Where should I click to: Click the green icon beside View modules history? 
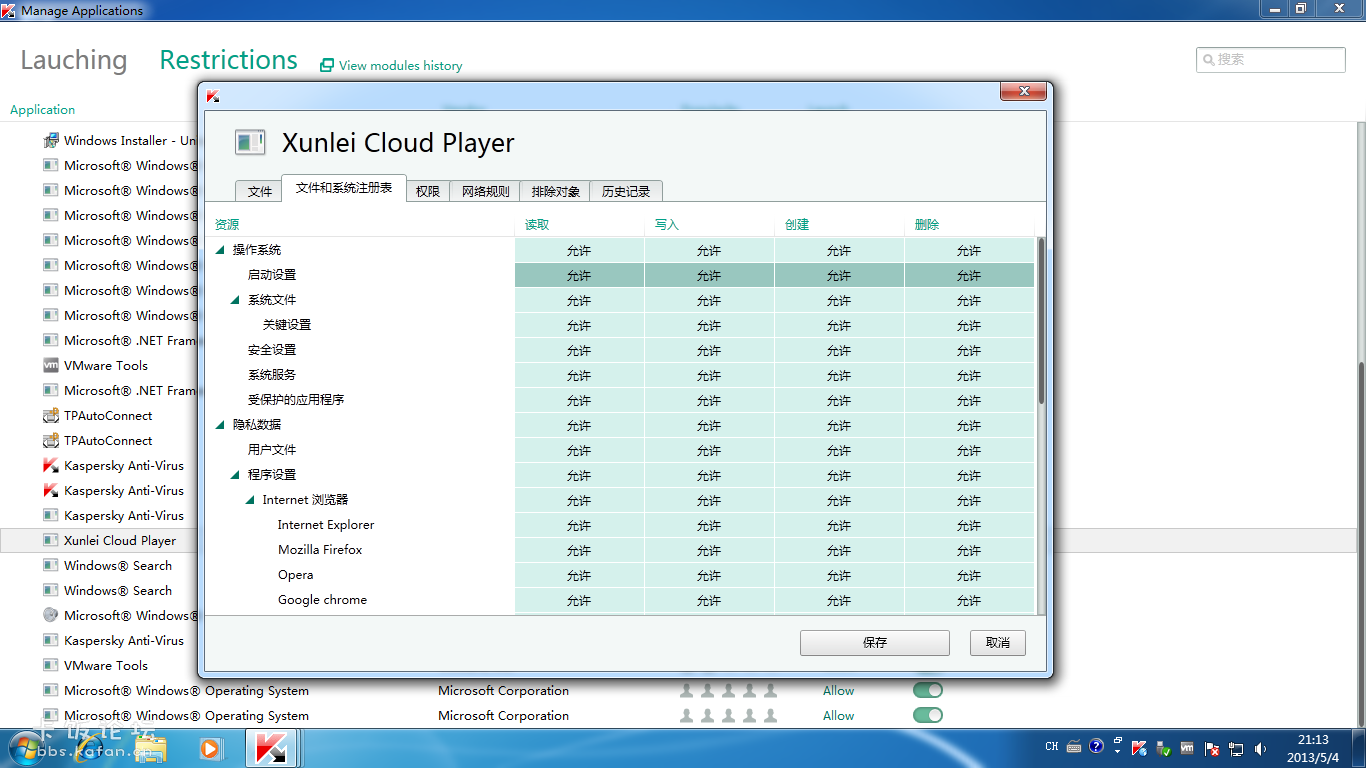point(326,65)
